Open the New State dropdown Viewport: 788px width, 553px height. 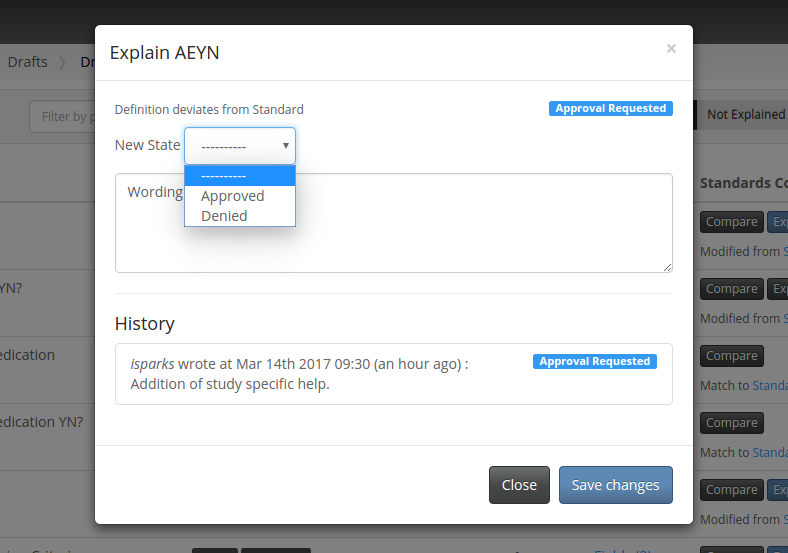pyautogui.click(x=240, y=146)
